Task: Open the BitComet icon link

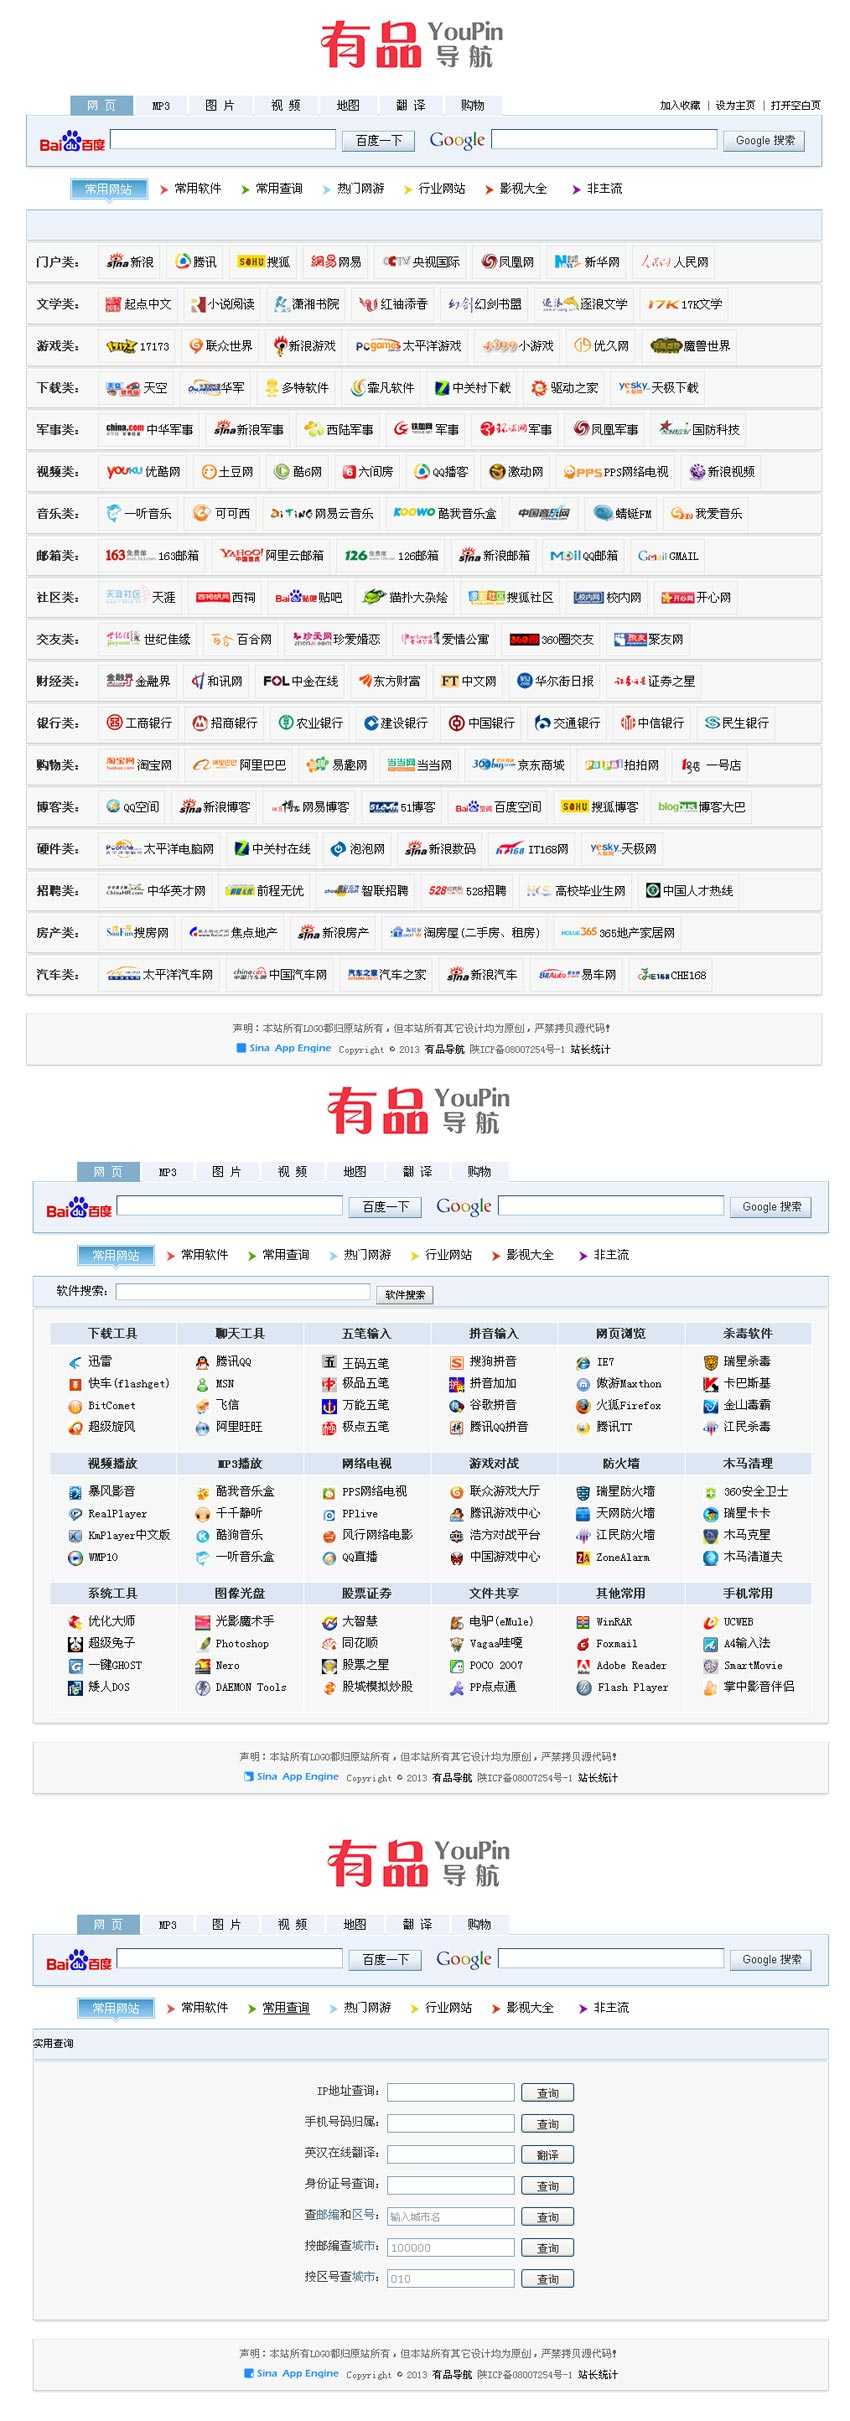Action: pyautogui.click(x=75, y=1406)
